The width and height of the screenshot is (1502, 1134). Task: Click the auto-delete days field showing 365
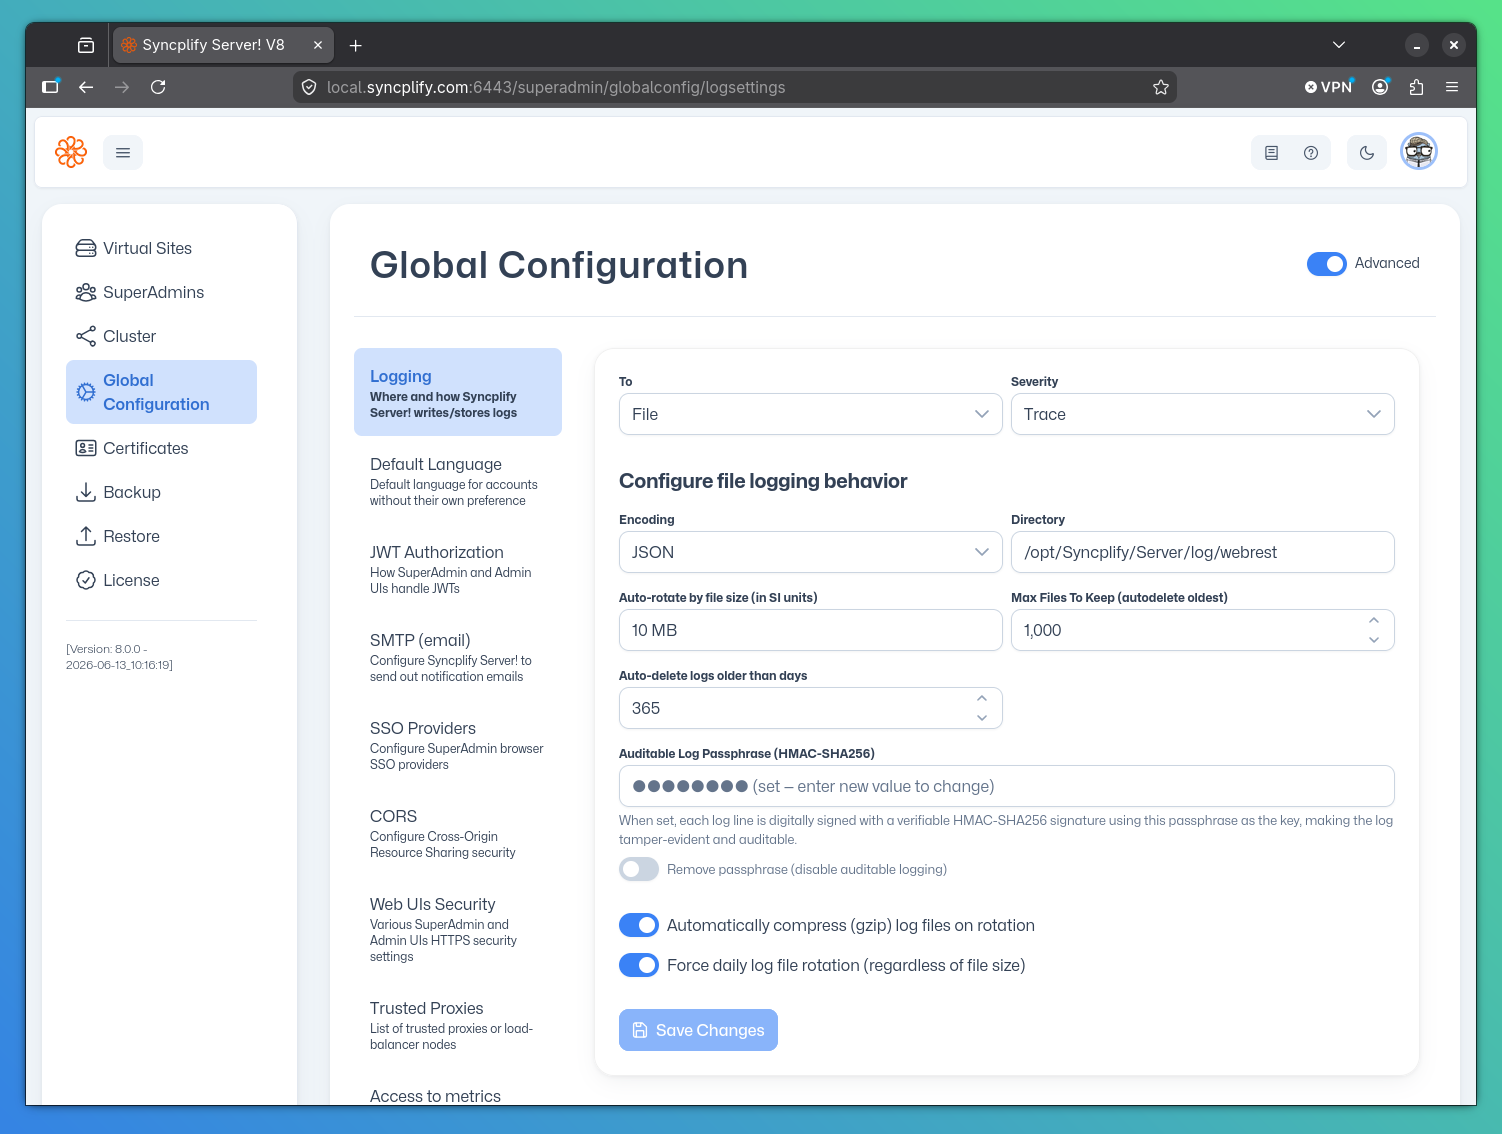[x=810, y=708]
